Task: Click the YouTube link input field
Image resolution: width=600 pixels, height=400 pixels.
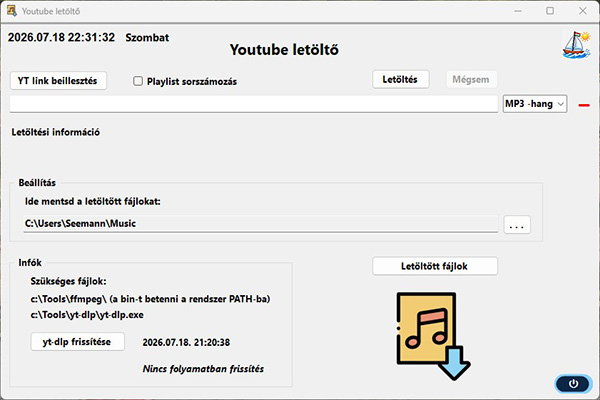Action: [x=253, y=104]
